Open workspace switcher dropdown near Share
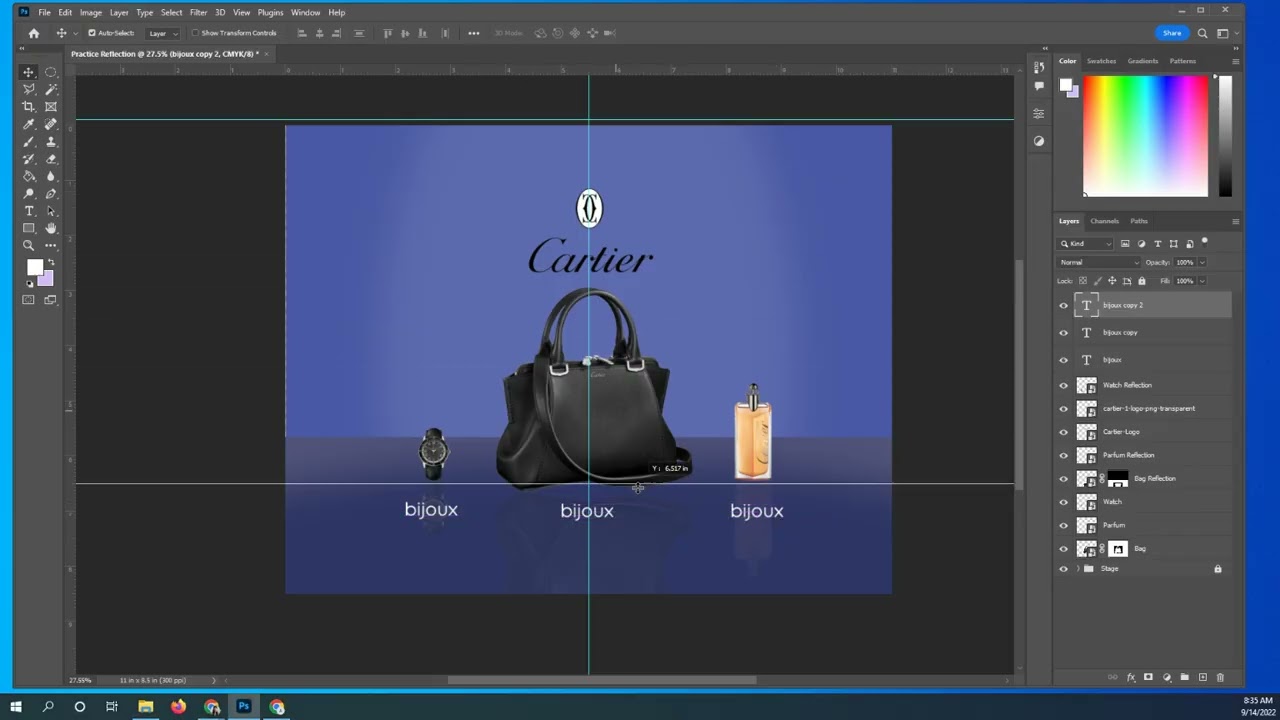 pyautogui.click(x=1225, y=33)
